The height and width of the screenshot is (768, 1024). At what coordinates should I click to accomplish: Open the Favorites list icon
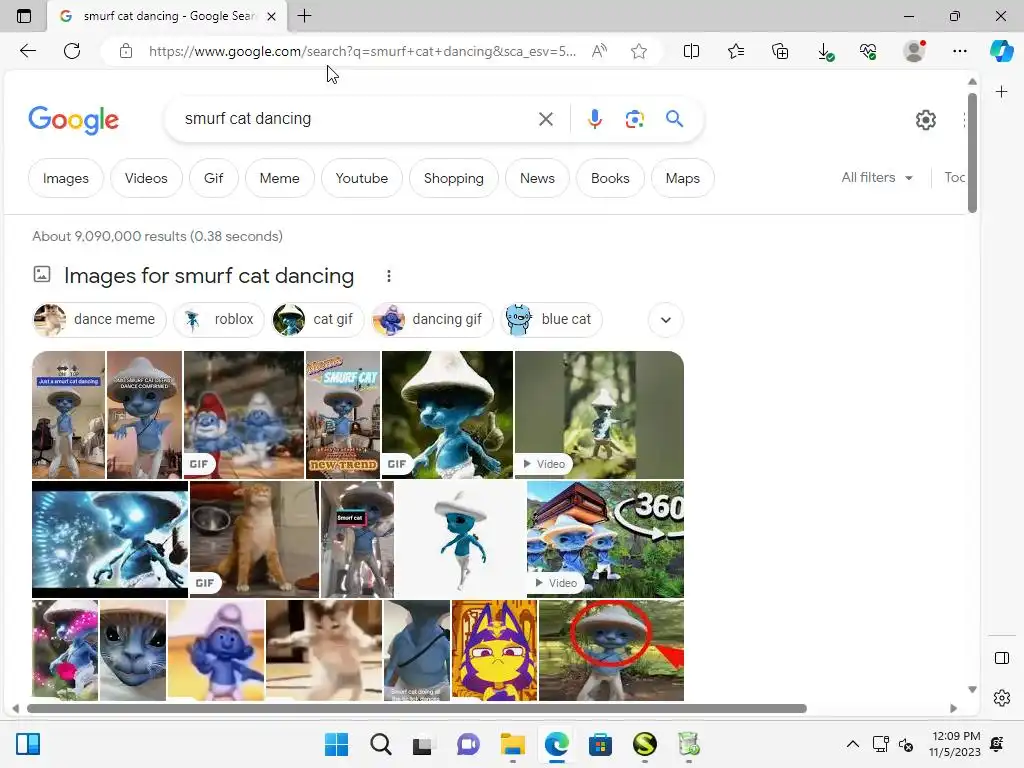pyautogui.click(x=736, y=51)
